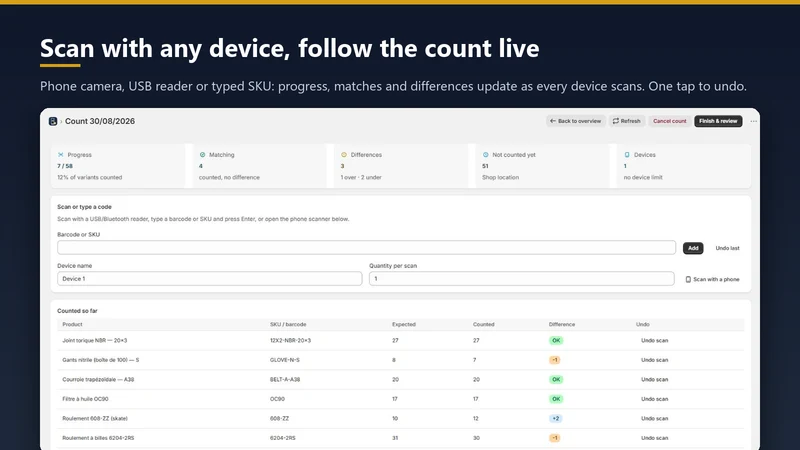Go back to overview

[x=576, y=121]
